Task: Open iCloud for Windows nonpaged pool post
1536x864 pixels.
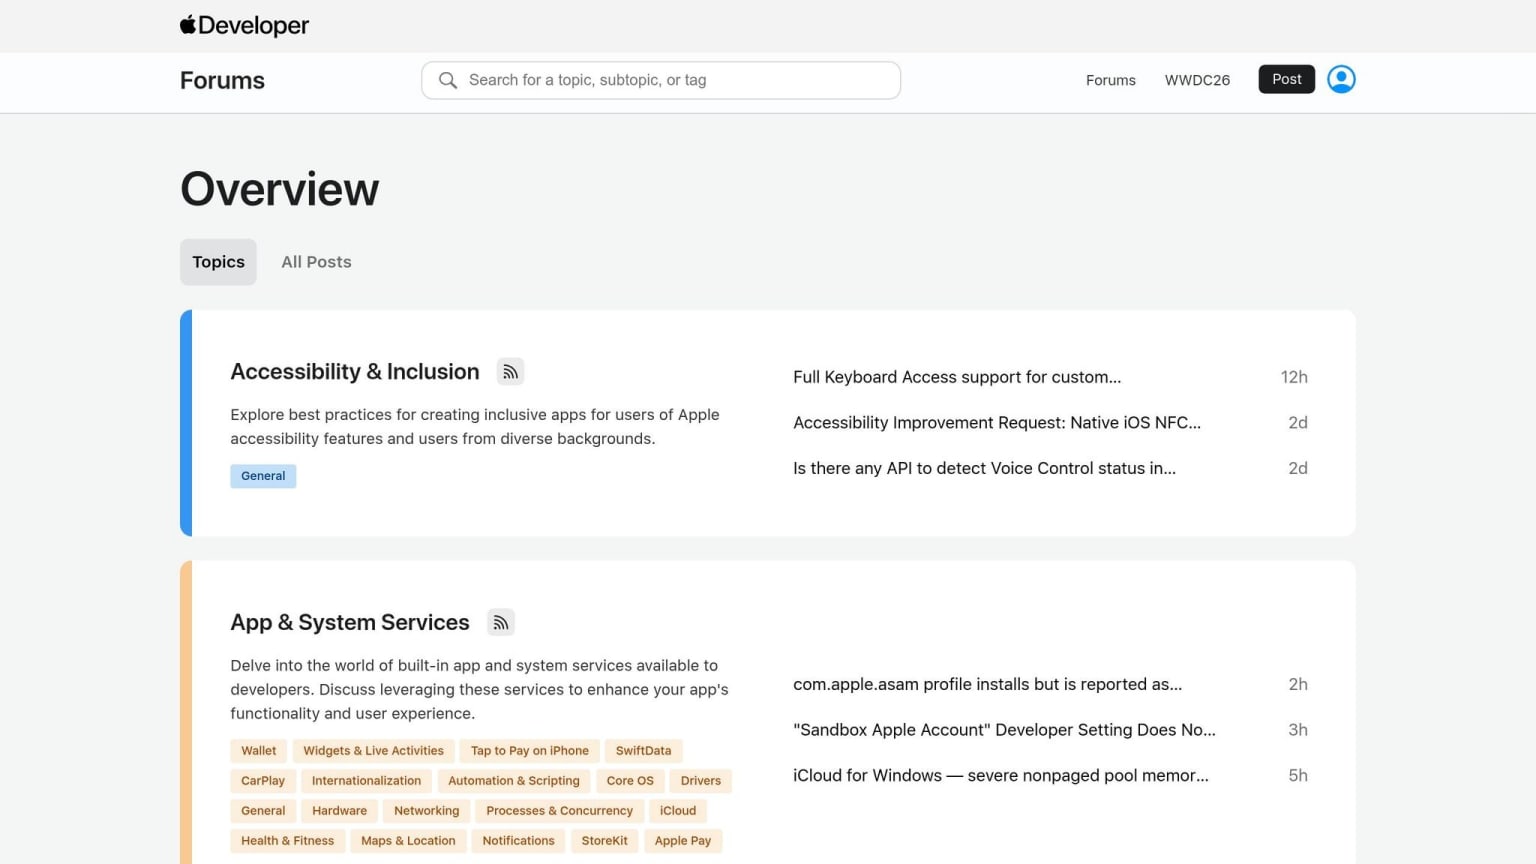Action: [1001, 775]
